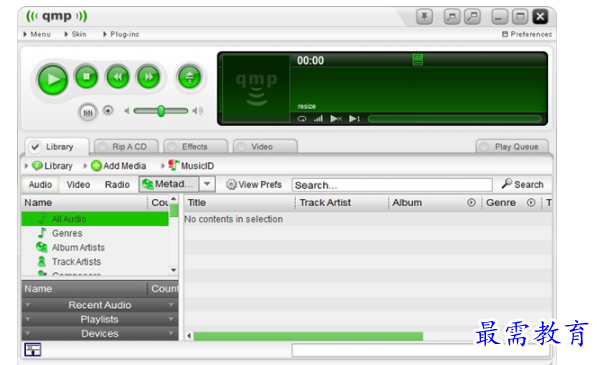Start playback with the green Play button

click(x=53, y=80)
